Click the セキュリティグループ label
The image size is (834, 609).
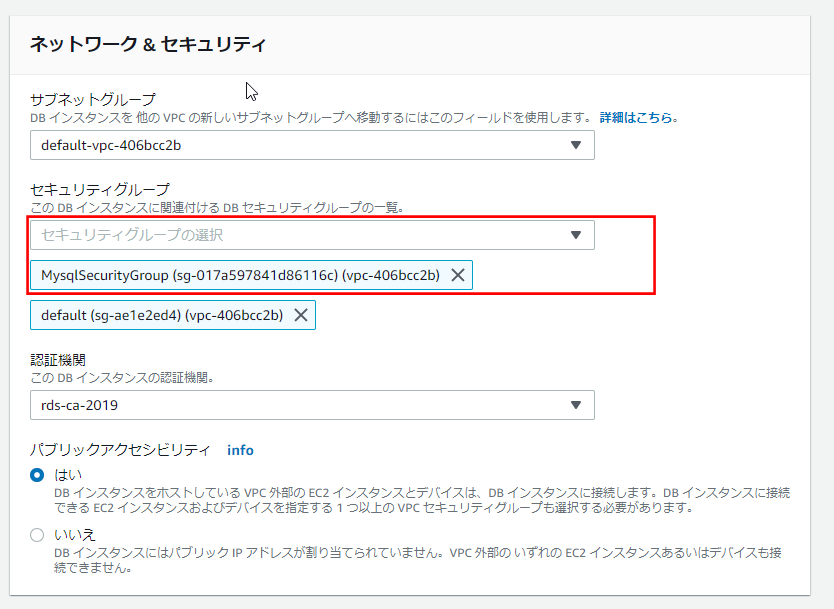100,189
